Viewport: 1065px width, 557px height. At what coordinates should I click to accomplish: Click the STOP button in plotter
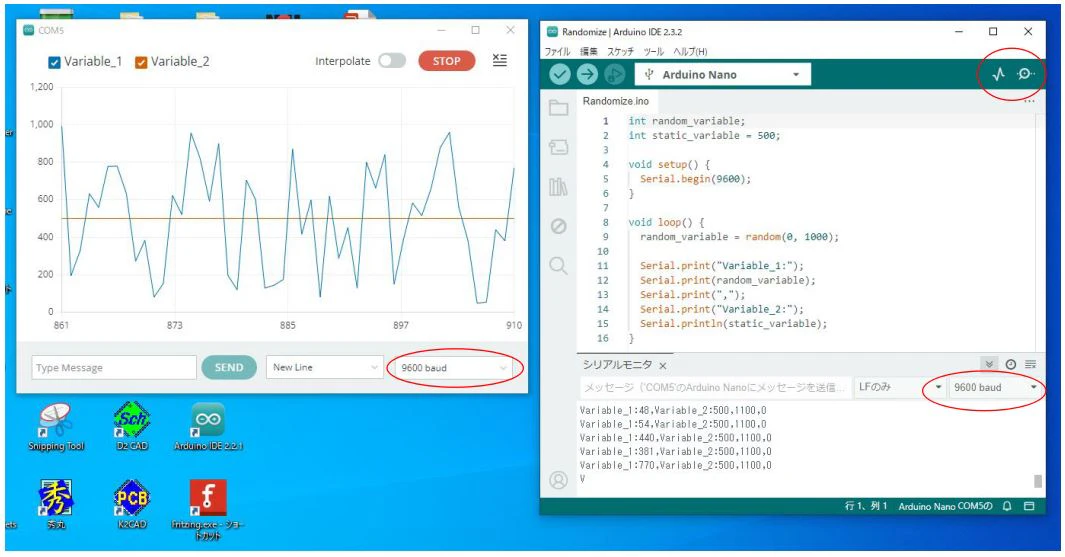coord(446,60)
